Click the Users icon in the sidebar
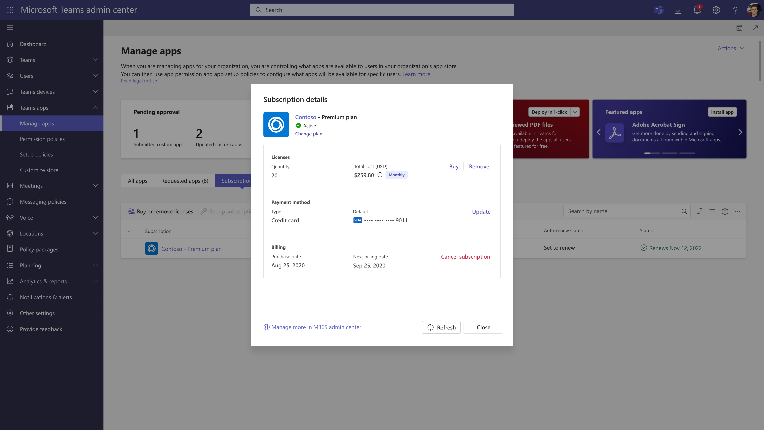 click(10, 76)
